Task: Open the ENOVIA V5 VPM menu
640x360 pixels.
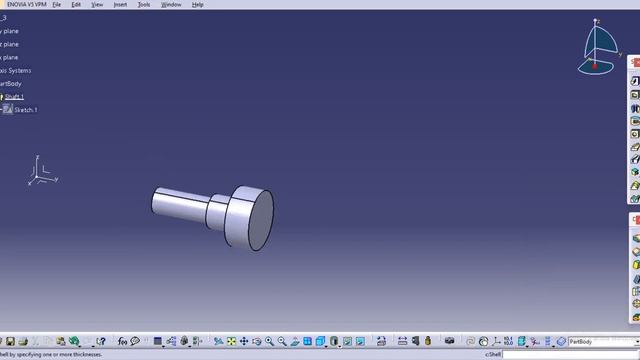Action: tap(27, 4)
